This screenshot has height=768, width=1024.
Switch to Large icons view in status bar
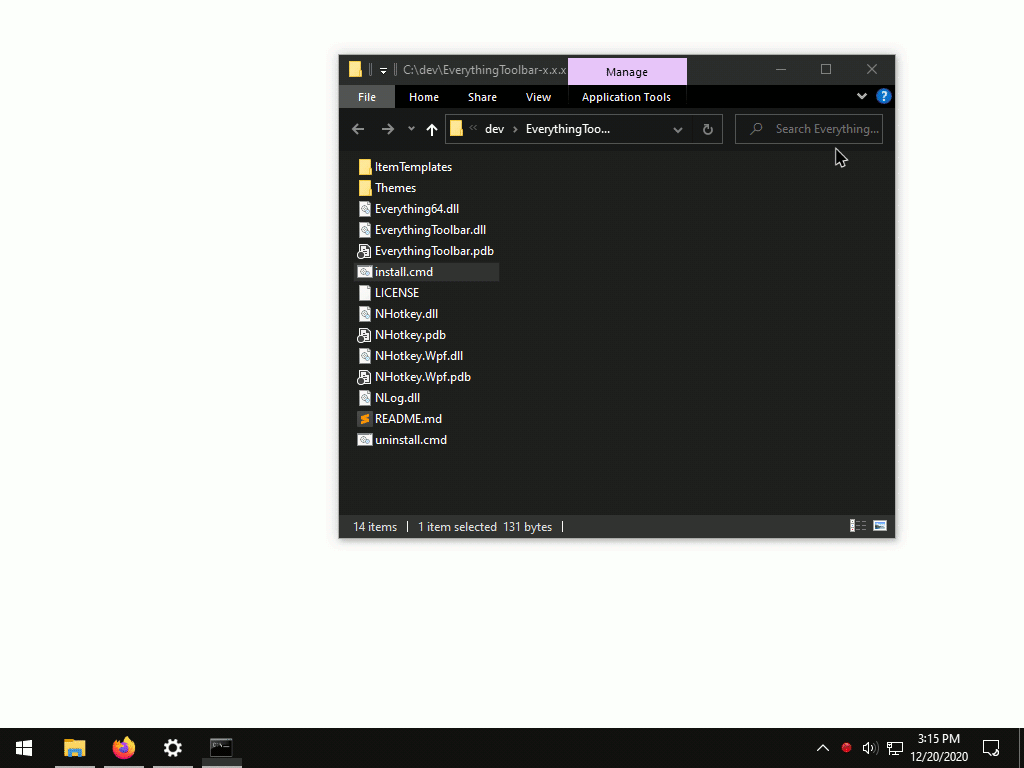(x=880, y=526)
